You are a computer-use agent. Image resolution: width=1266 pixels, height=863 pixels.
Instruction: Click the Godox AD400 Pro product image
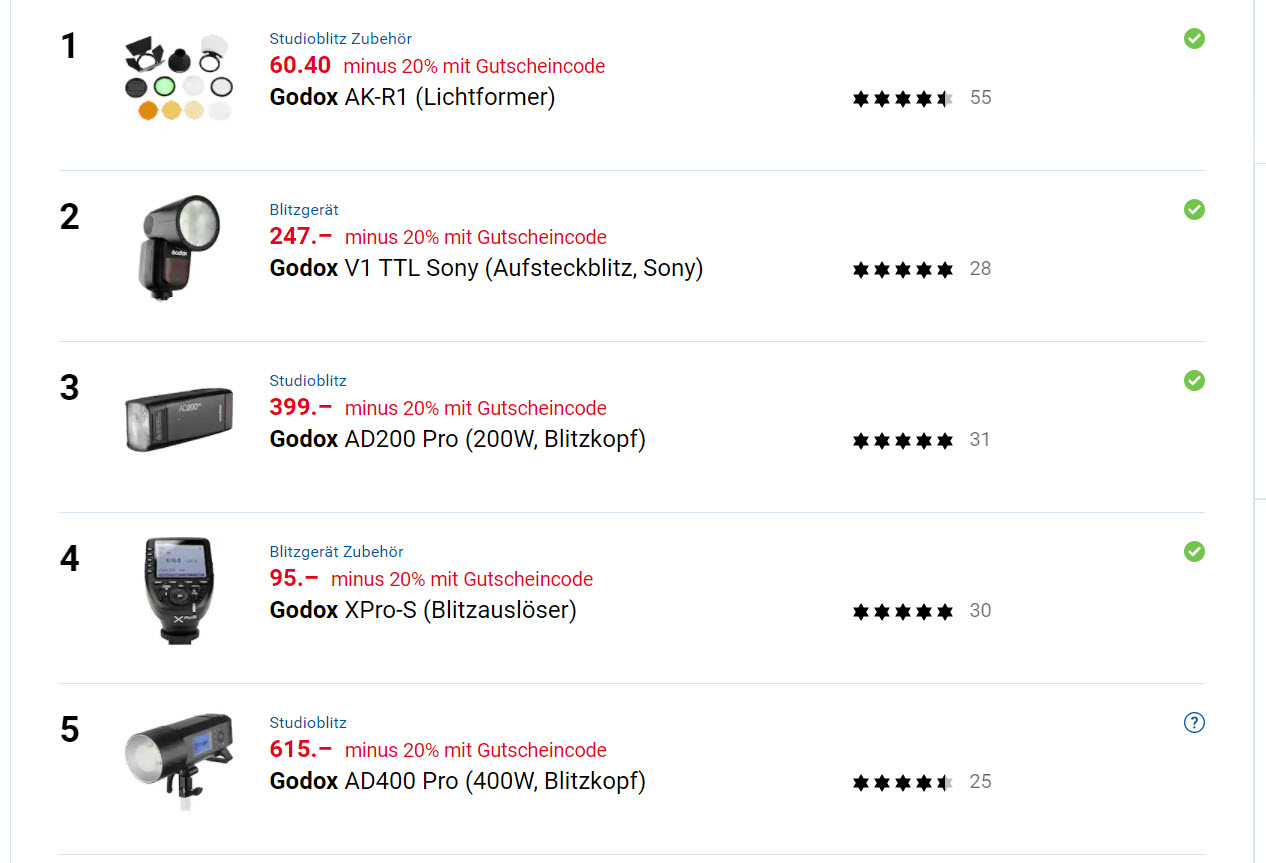(x=179, y=761)
